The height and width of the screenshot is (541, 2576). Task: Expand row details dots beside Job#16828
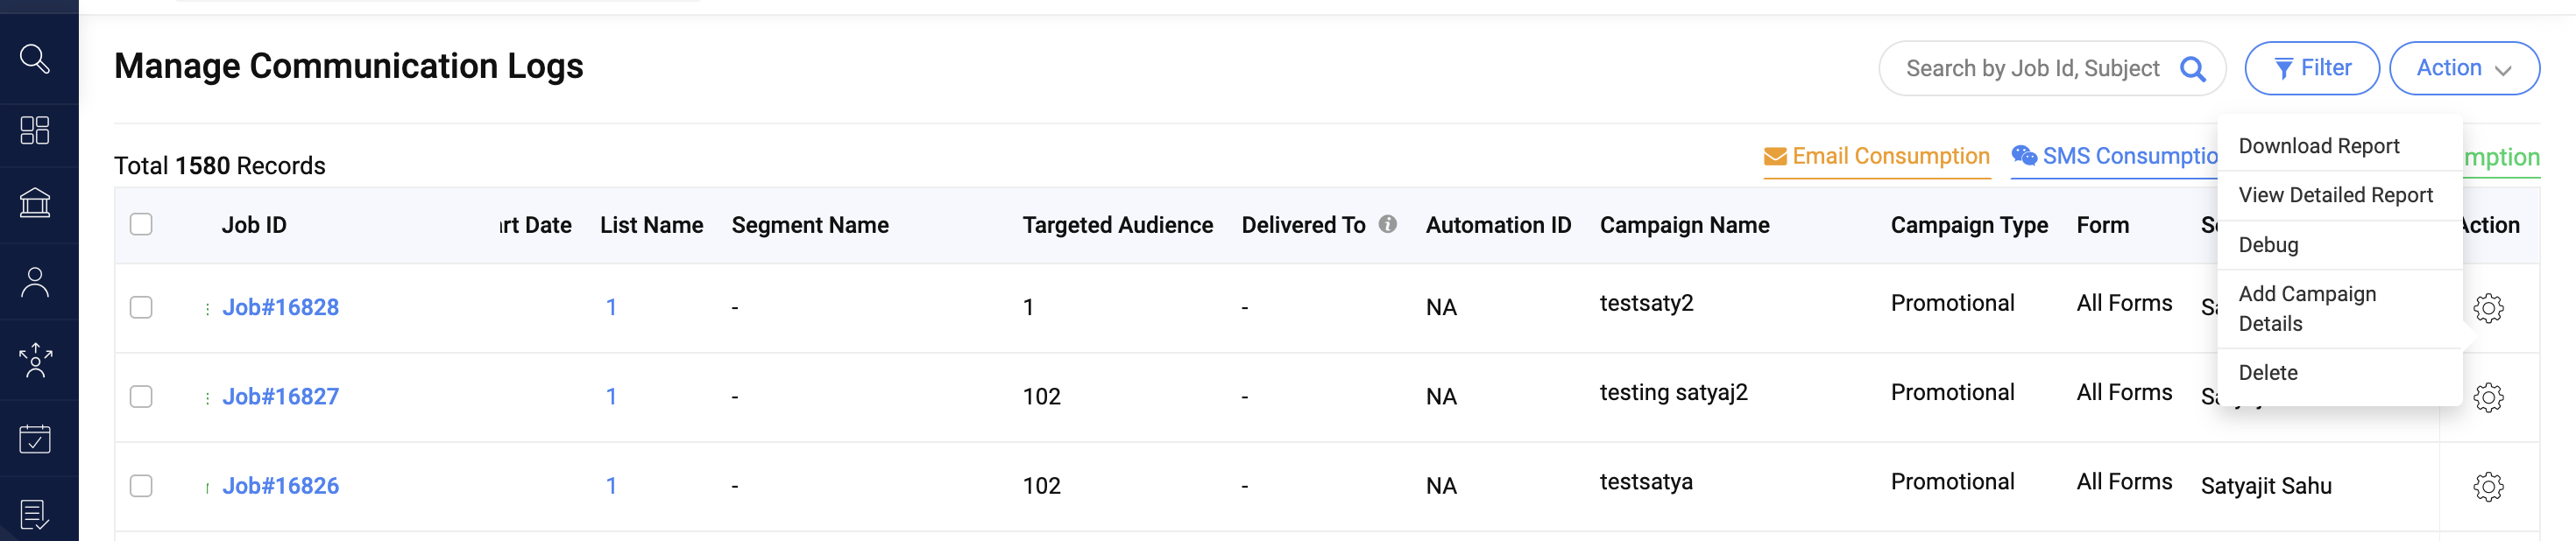coord(207,309)
